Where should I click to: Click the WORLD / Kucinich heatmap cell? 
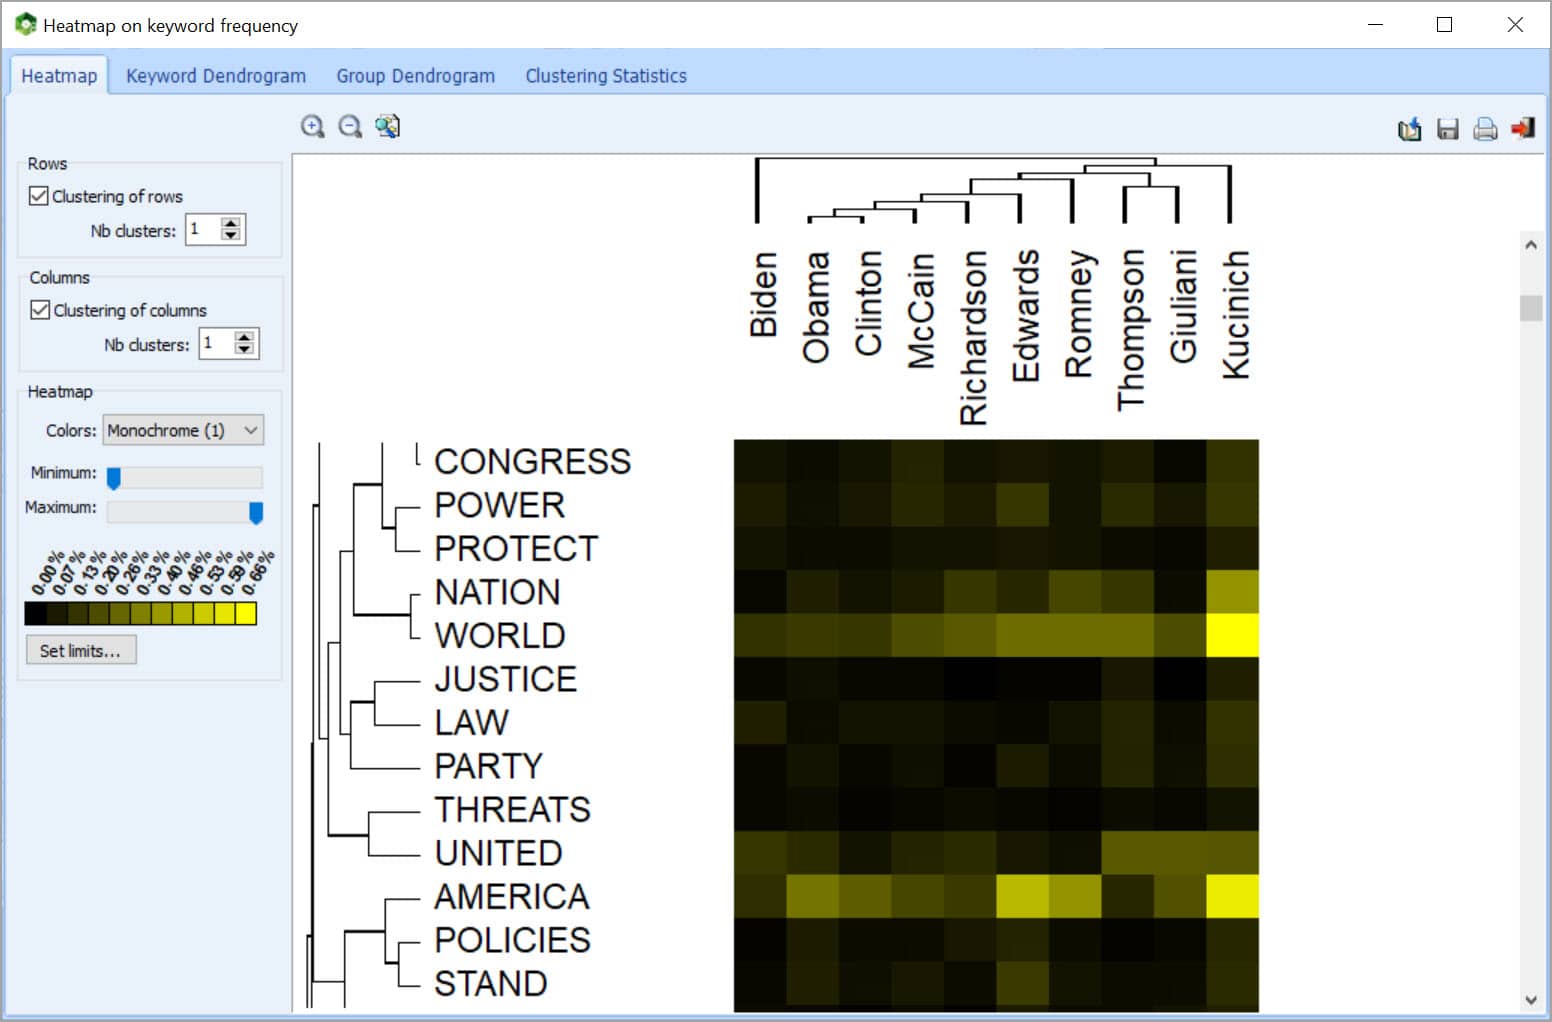tap(1232, 635)
